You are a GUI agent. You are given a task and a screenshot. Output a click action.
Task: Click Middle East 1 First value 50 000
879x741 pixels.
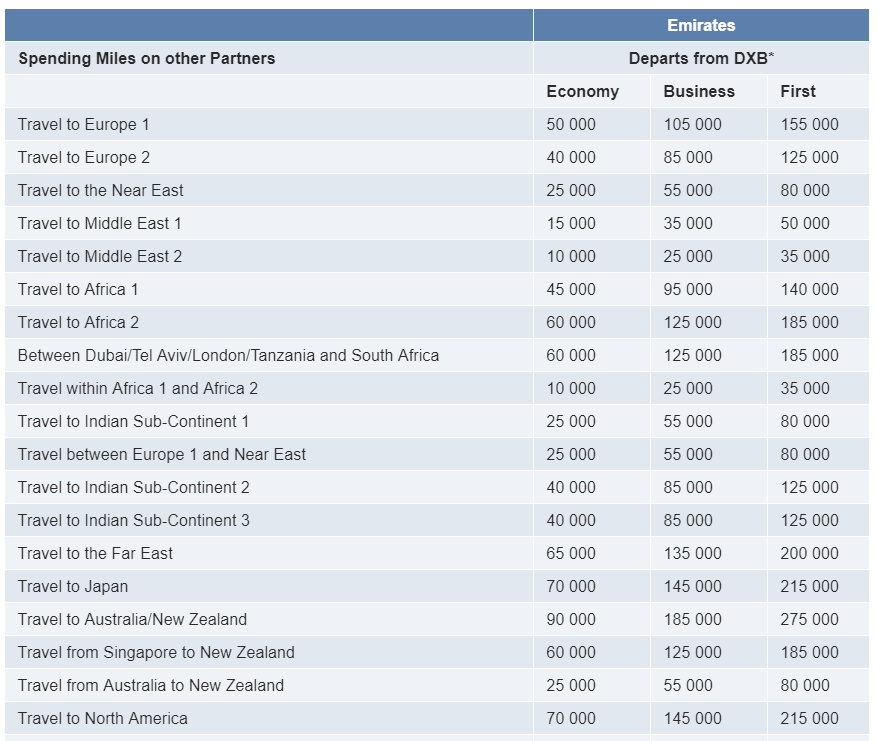805,224
